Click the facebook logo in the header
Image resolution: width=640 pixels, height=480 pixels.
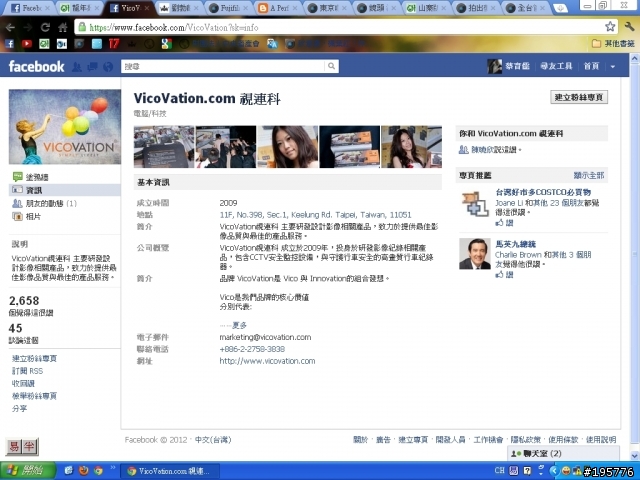(x=36, y=66)
